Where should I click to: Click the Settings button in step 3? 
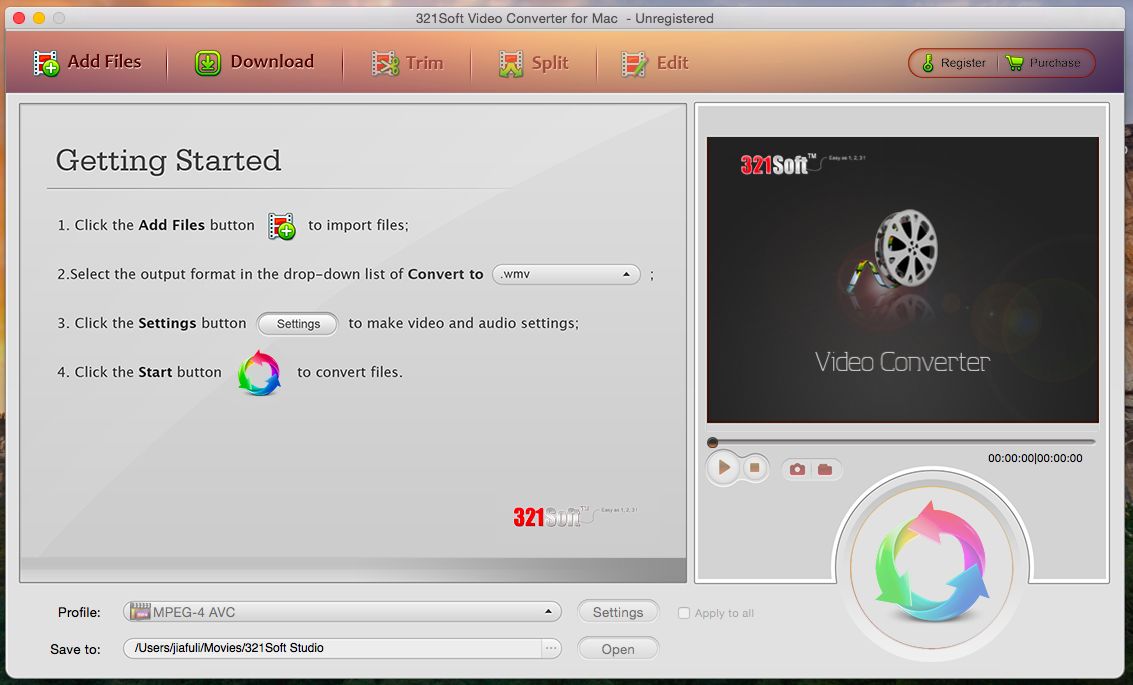tap(298, 324)
